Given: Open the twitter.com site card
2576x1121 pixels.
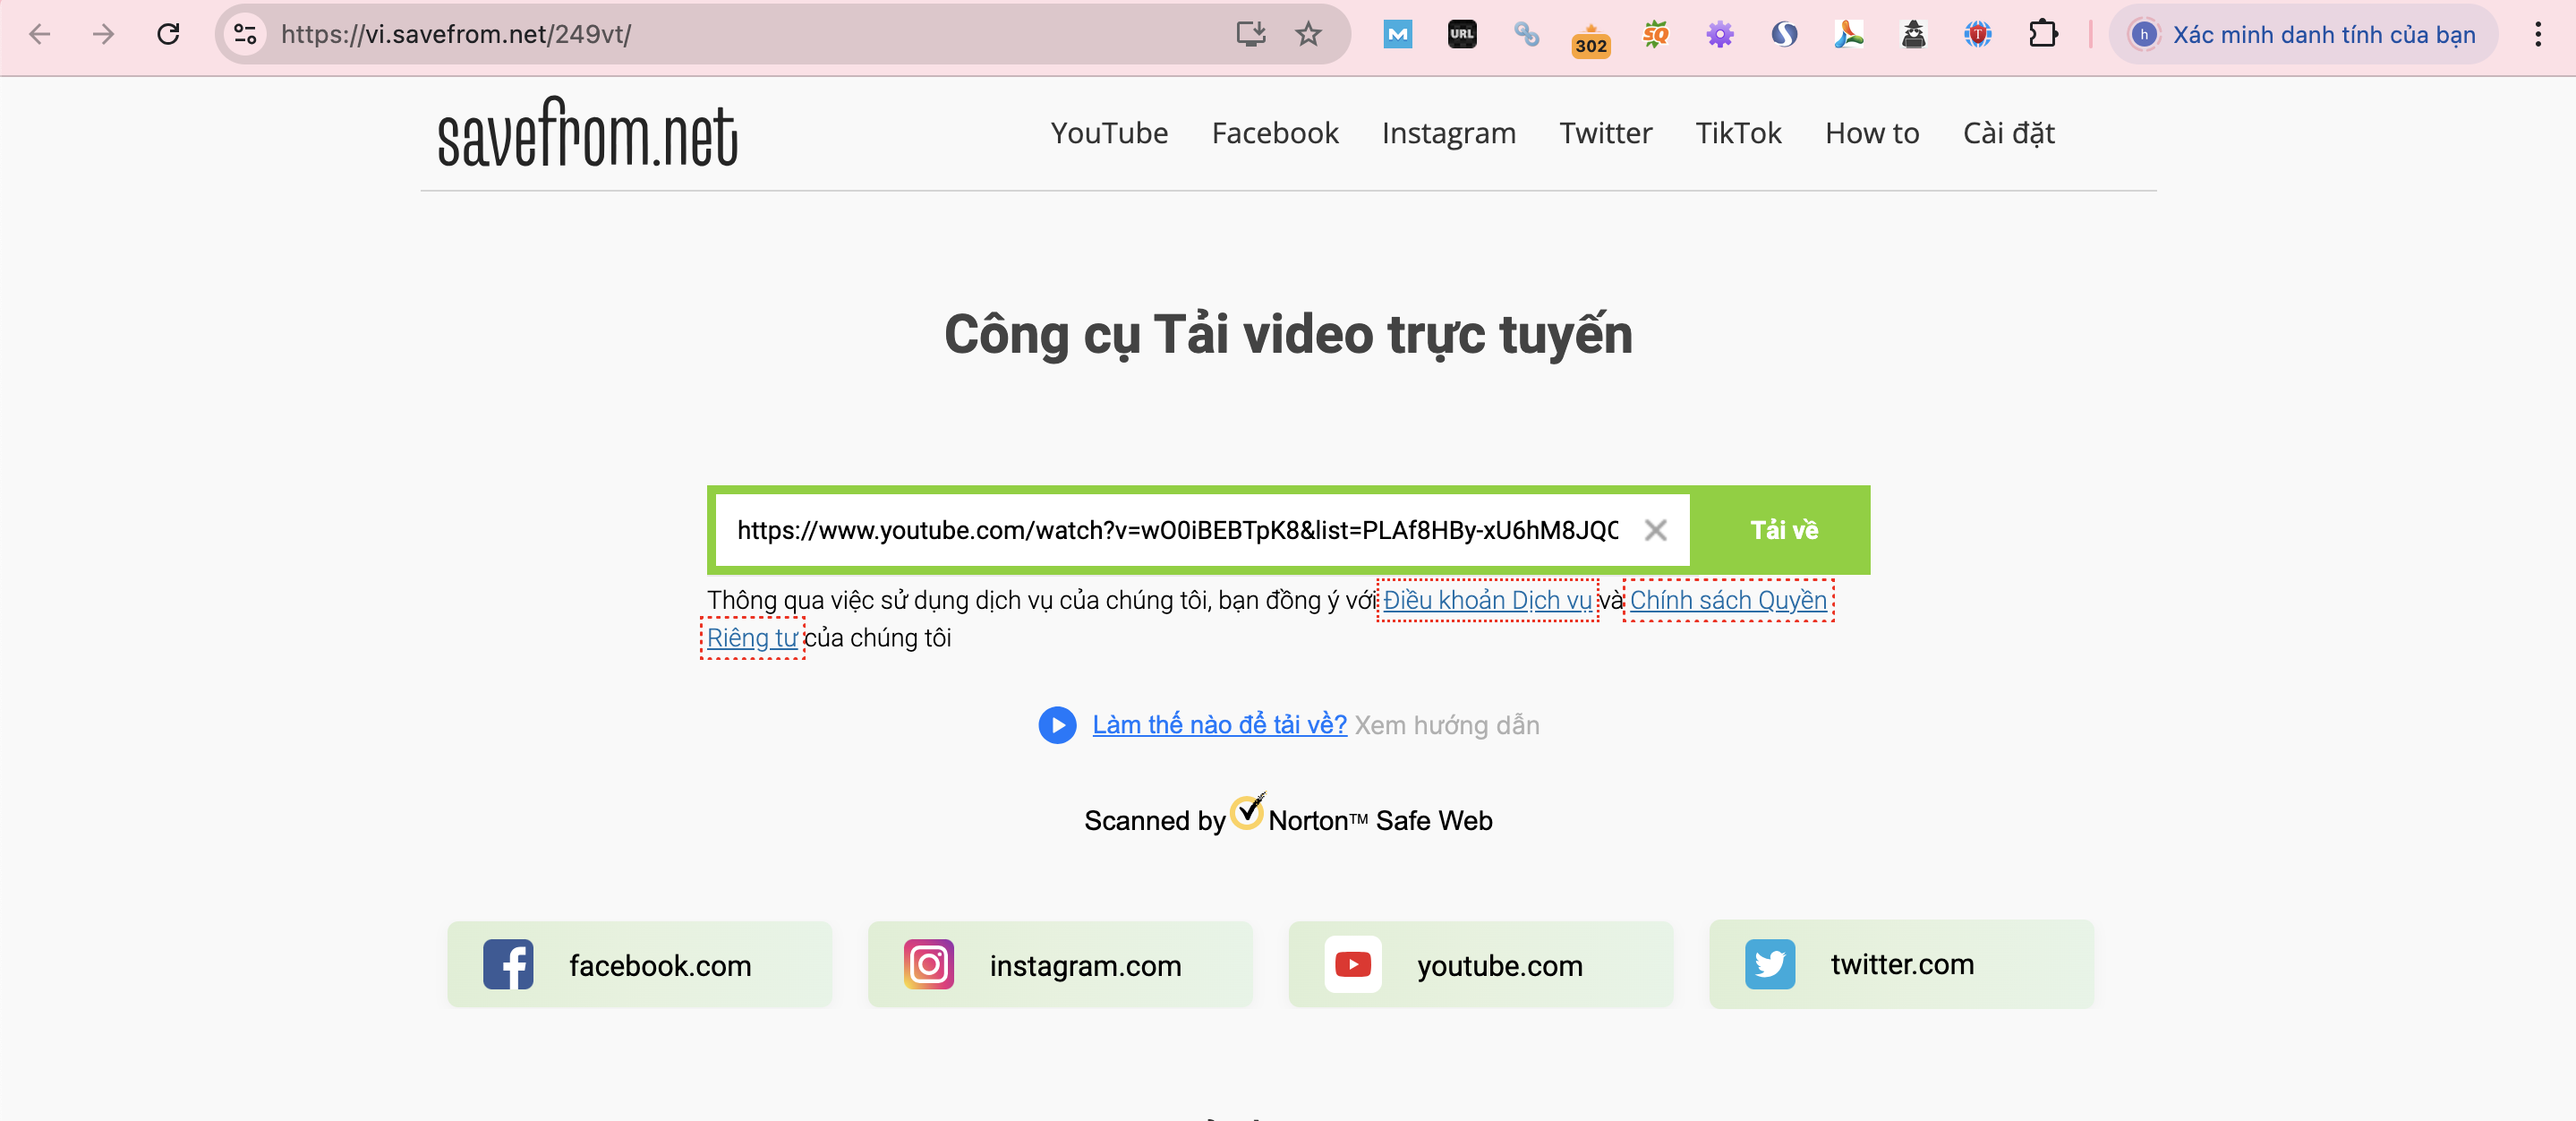Looking at the screenshot, I should point(1902,964).
